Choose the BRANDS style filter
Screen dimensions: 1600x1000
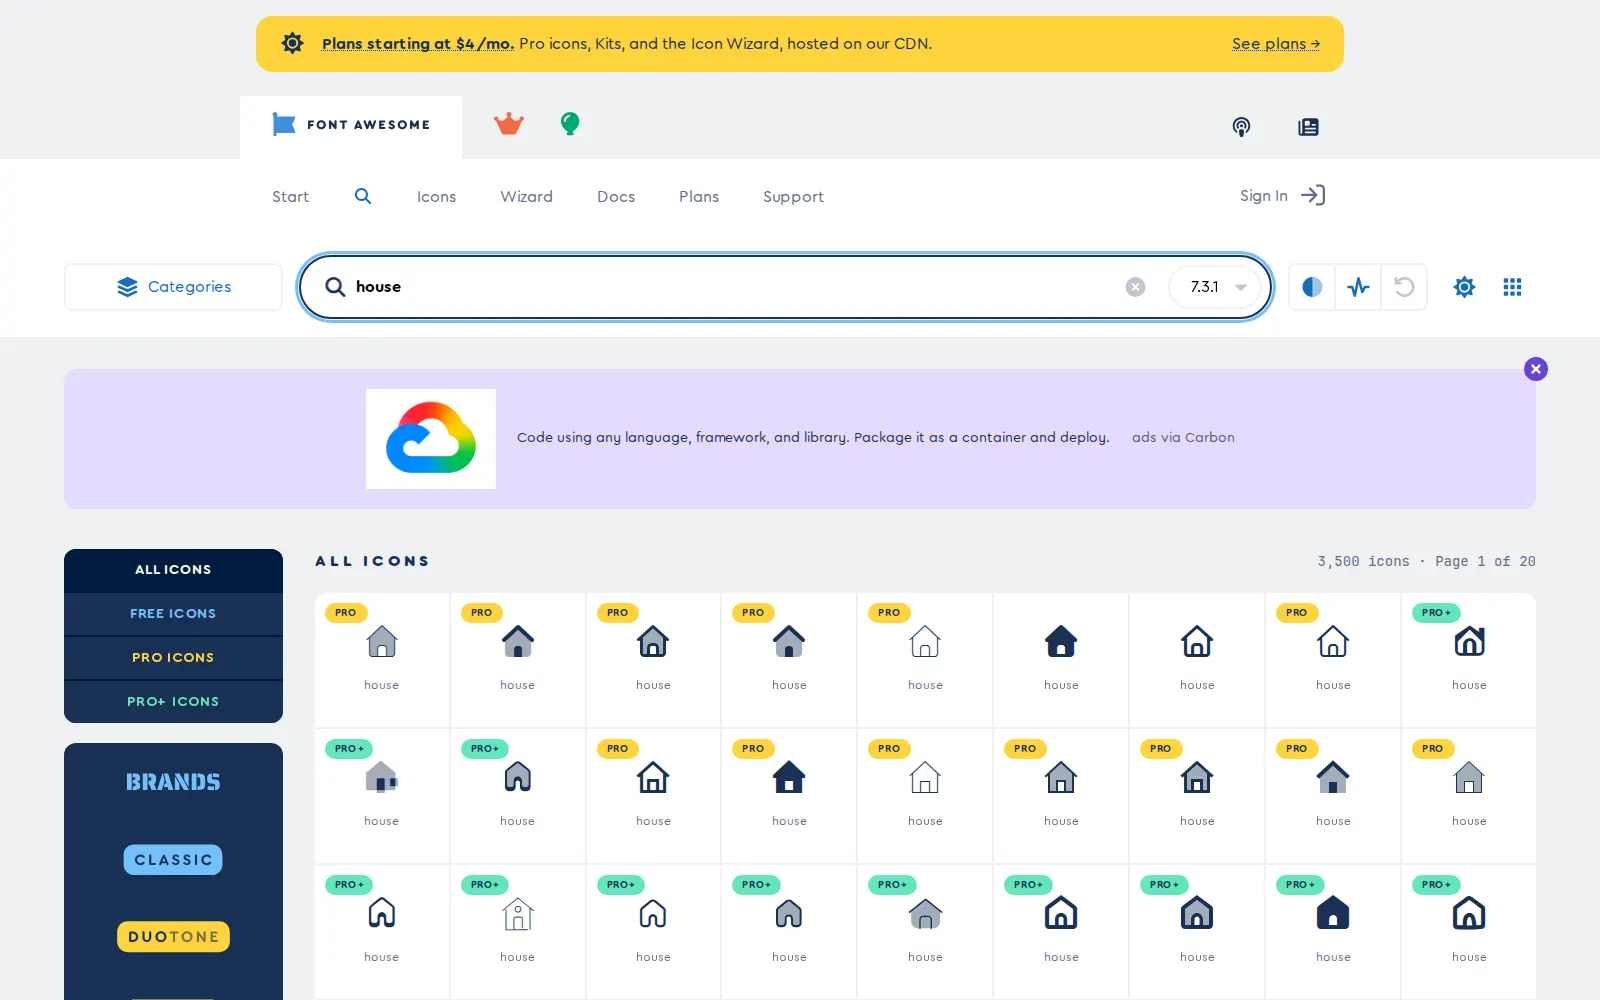pyautogui.click(x=173, y=782)
